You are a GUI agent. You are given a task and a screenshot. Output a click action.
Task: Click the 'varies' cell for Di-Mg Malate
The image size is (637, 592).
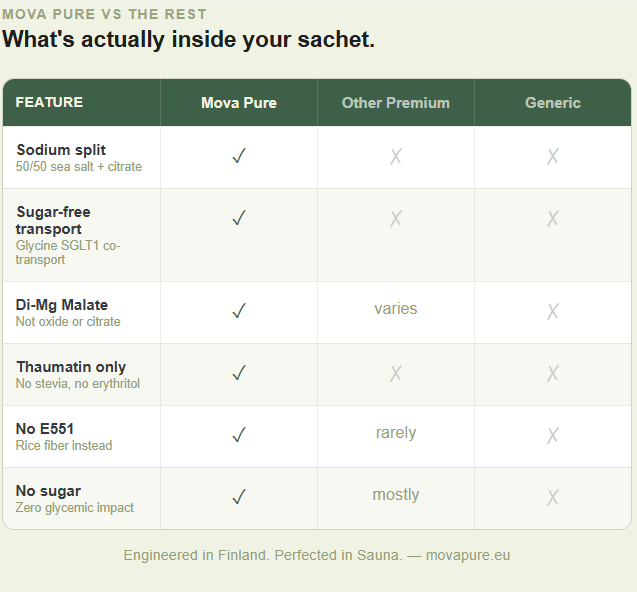pos(396,309)
